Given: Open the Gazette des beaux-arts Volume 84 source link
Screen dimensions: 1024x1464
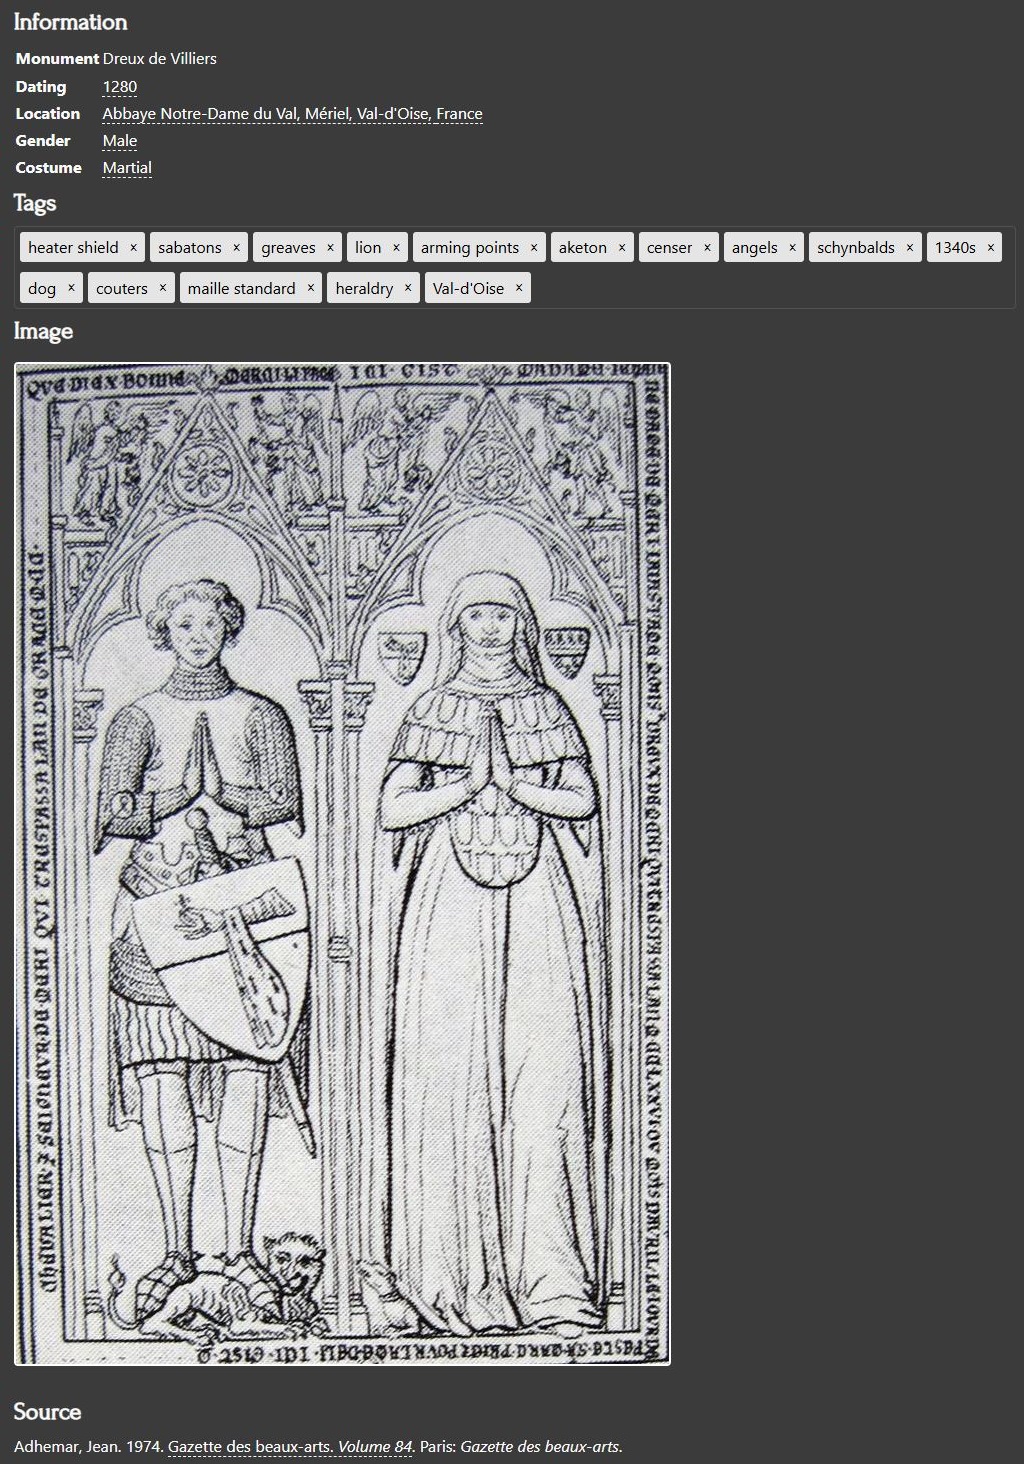Looking at the screenshot, I should pyautogui.click(x=290, y=1447).
